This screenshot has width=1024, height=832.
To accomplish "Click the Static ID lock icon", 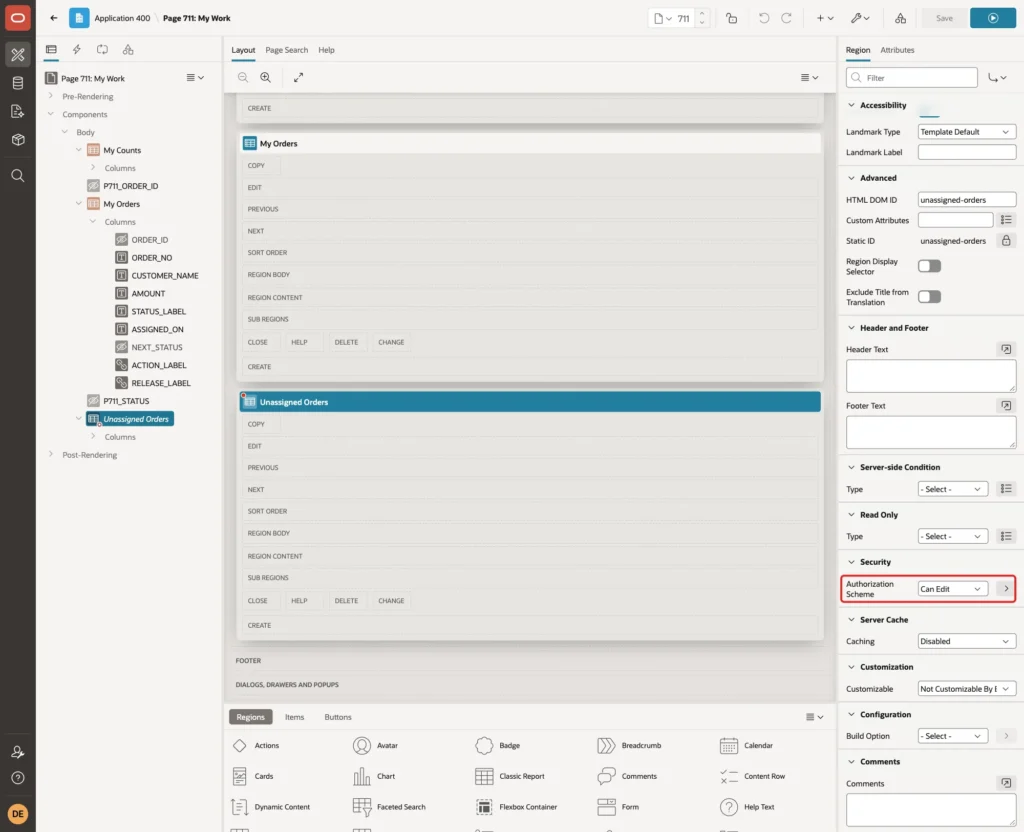I will click(x=1006, y=241).
